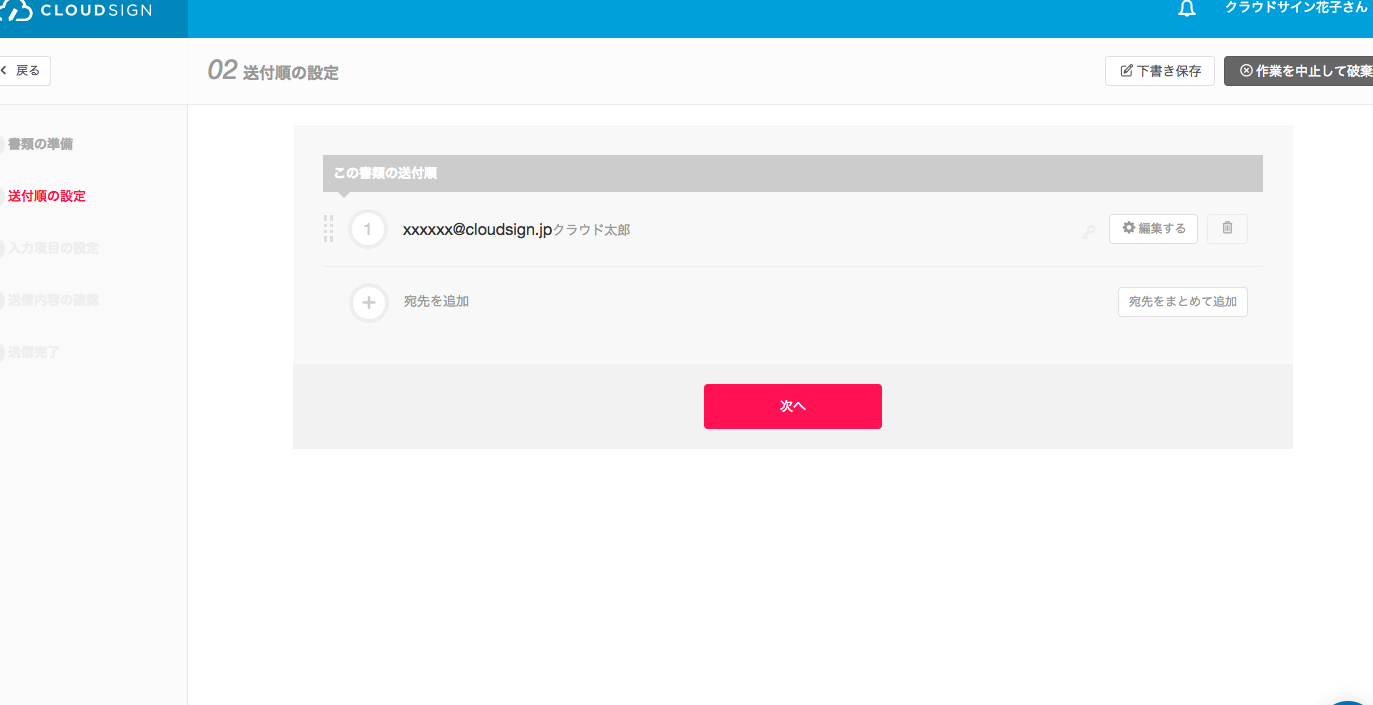The height and width of the screenshot is (705, 1373).
Task: Proceed with the 次へ button
Action: click(793, 406)
